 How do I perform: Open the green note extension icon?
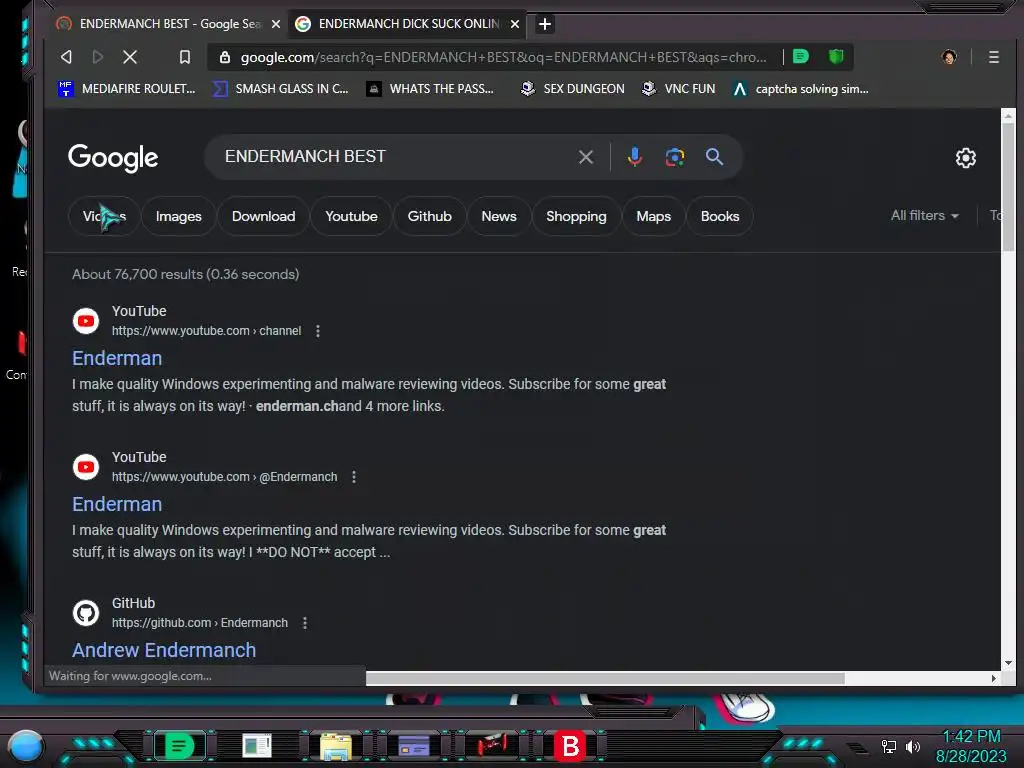coord(801,56)
